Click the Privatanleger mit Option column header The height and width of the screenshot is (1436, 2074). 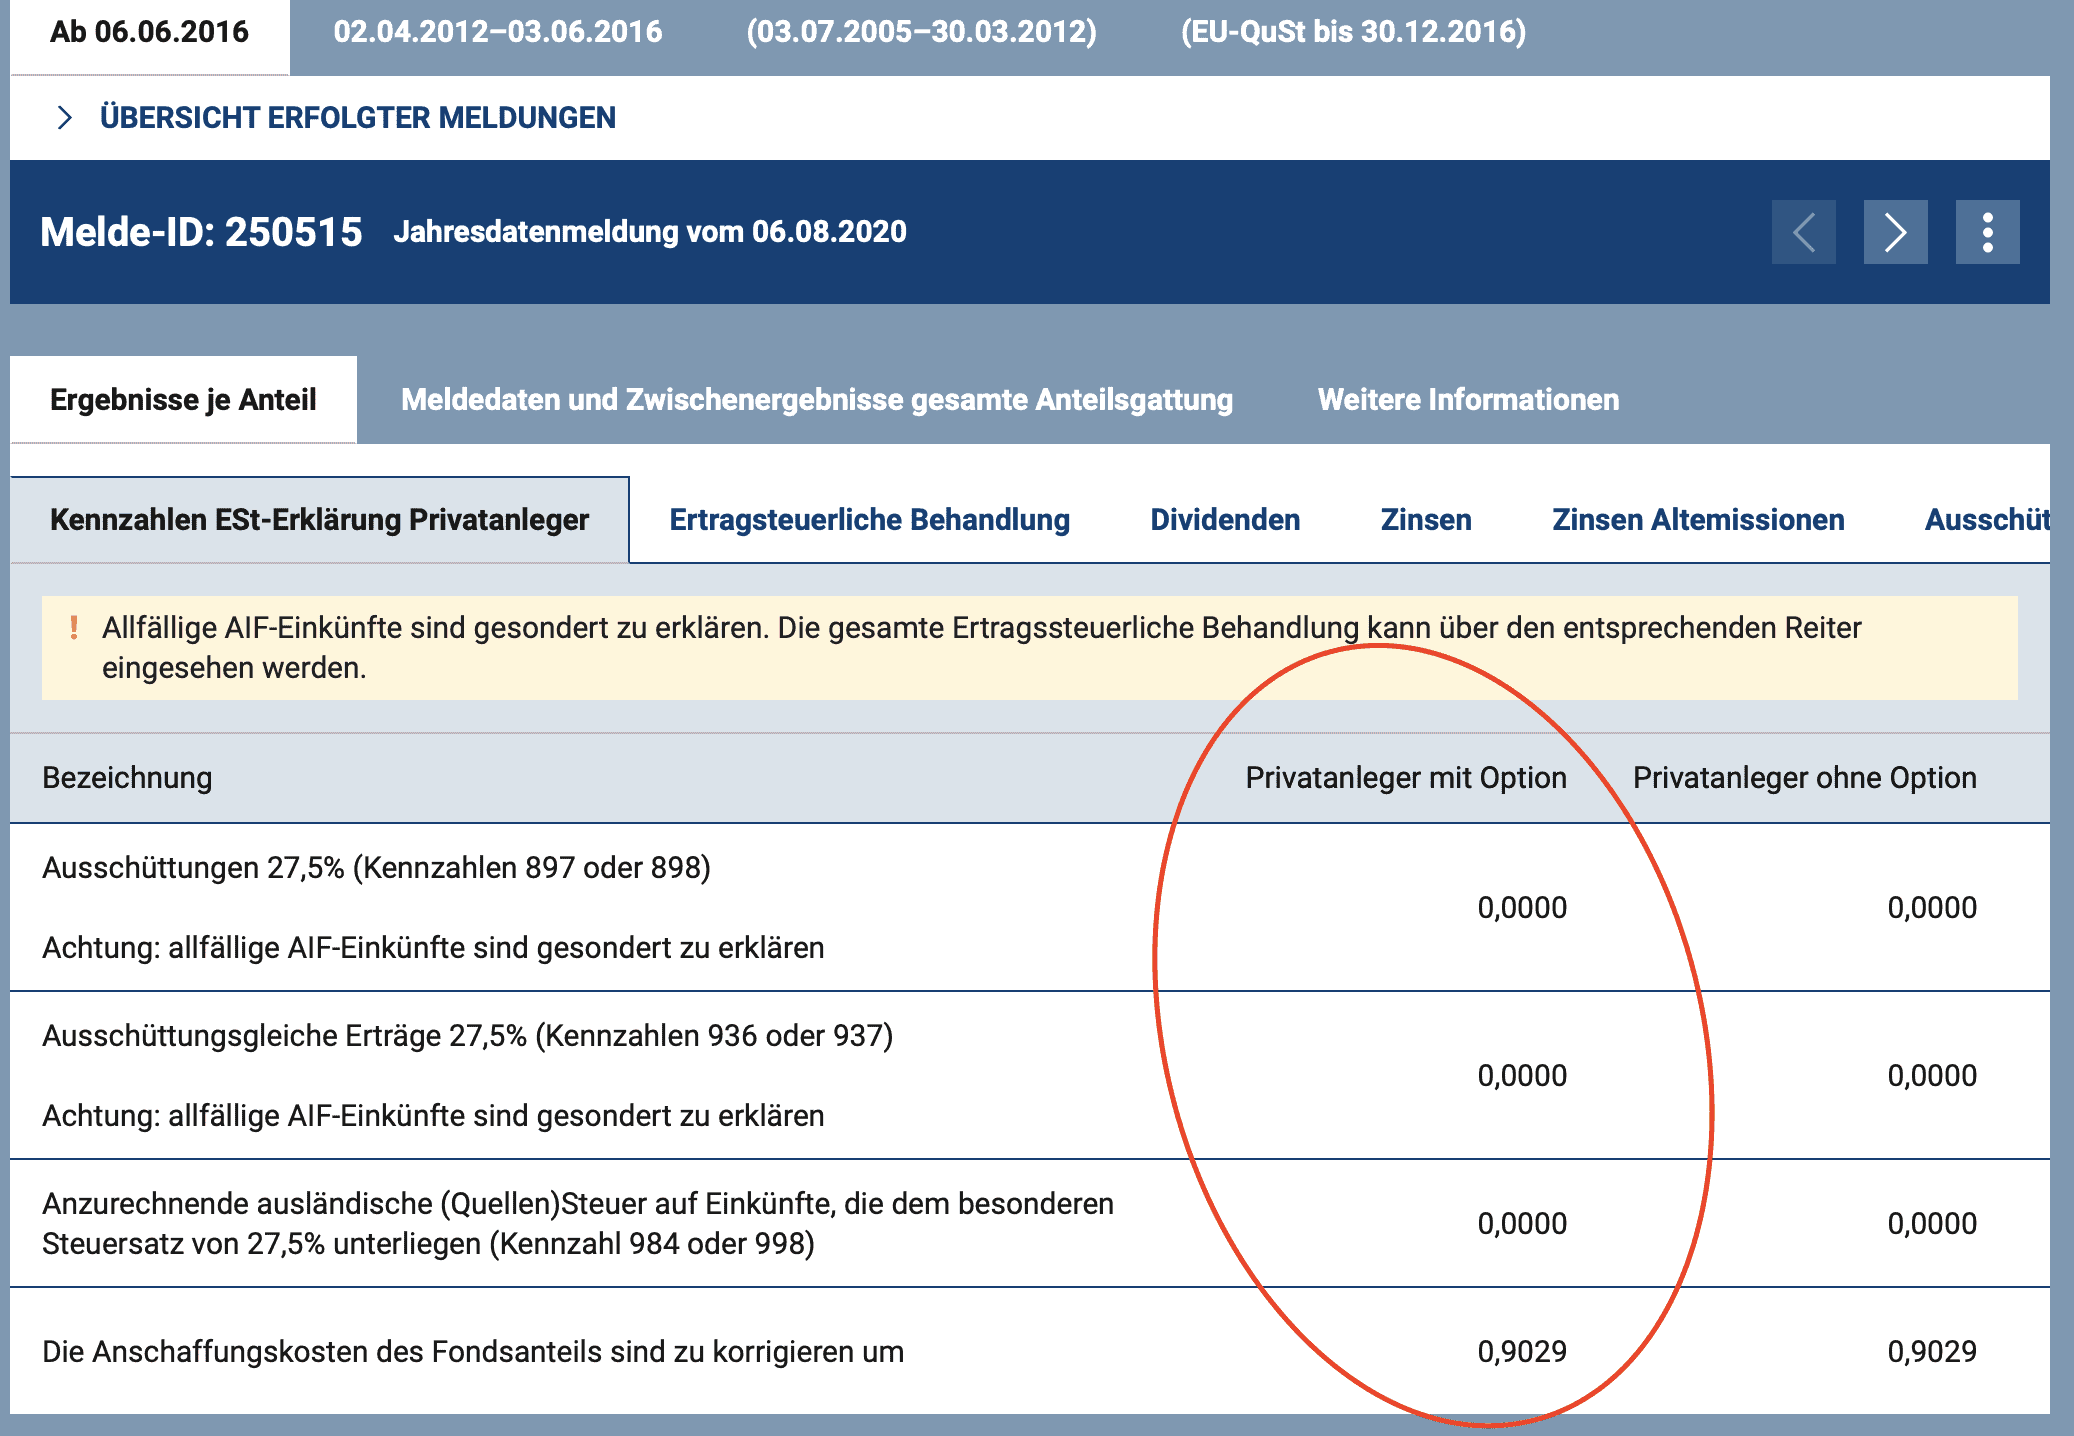pyautogui.click(x=1405, y=778)
